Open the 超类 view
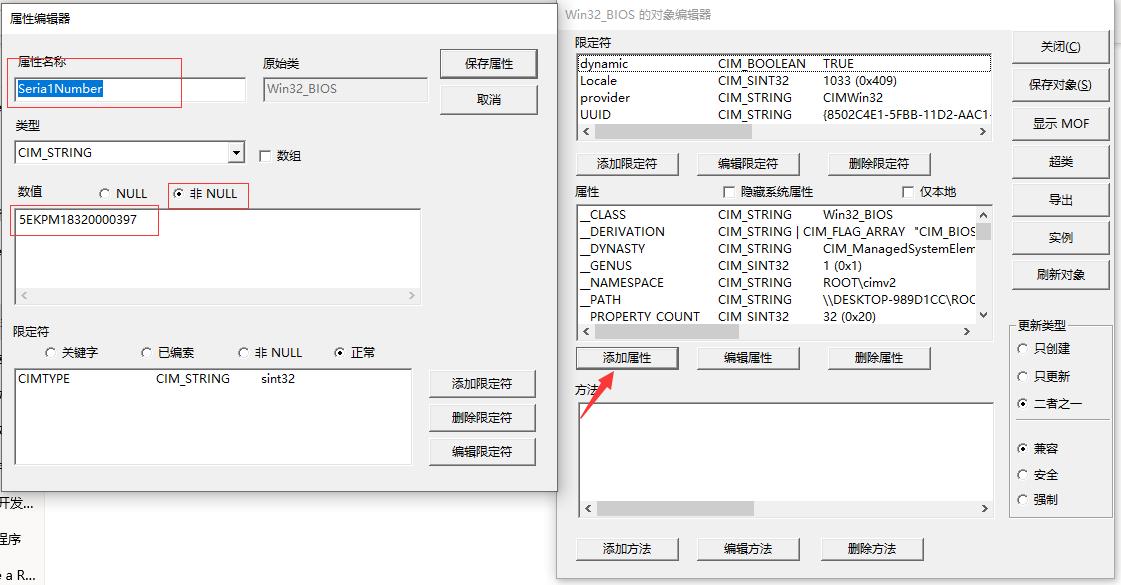The image size is (1121, 585). coord(1061,161)
